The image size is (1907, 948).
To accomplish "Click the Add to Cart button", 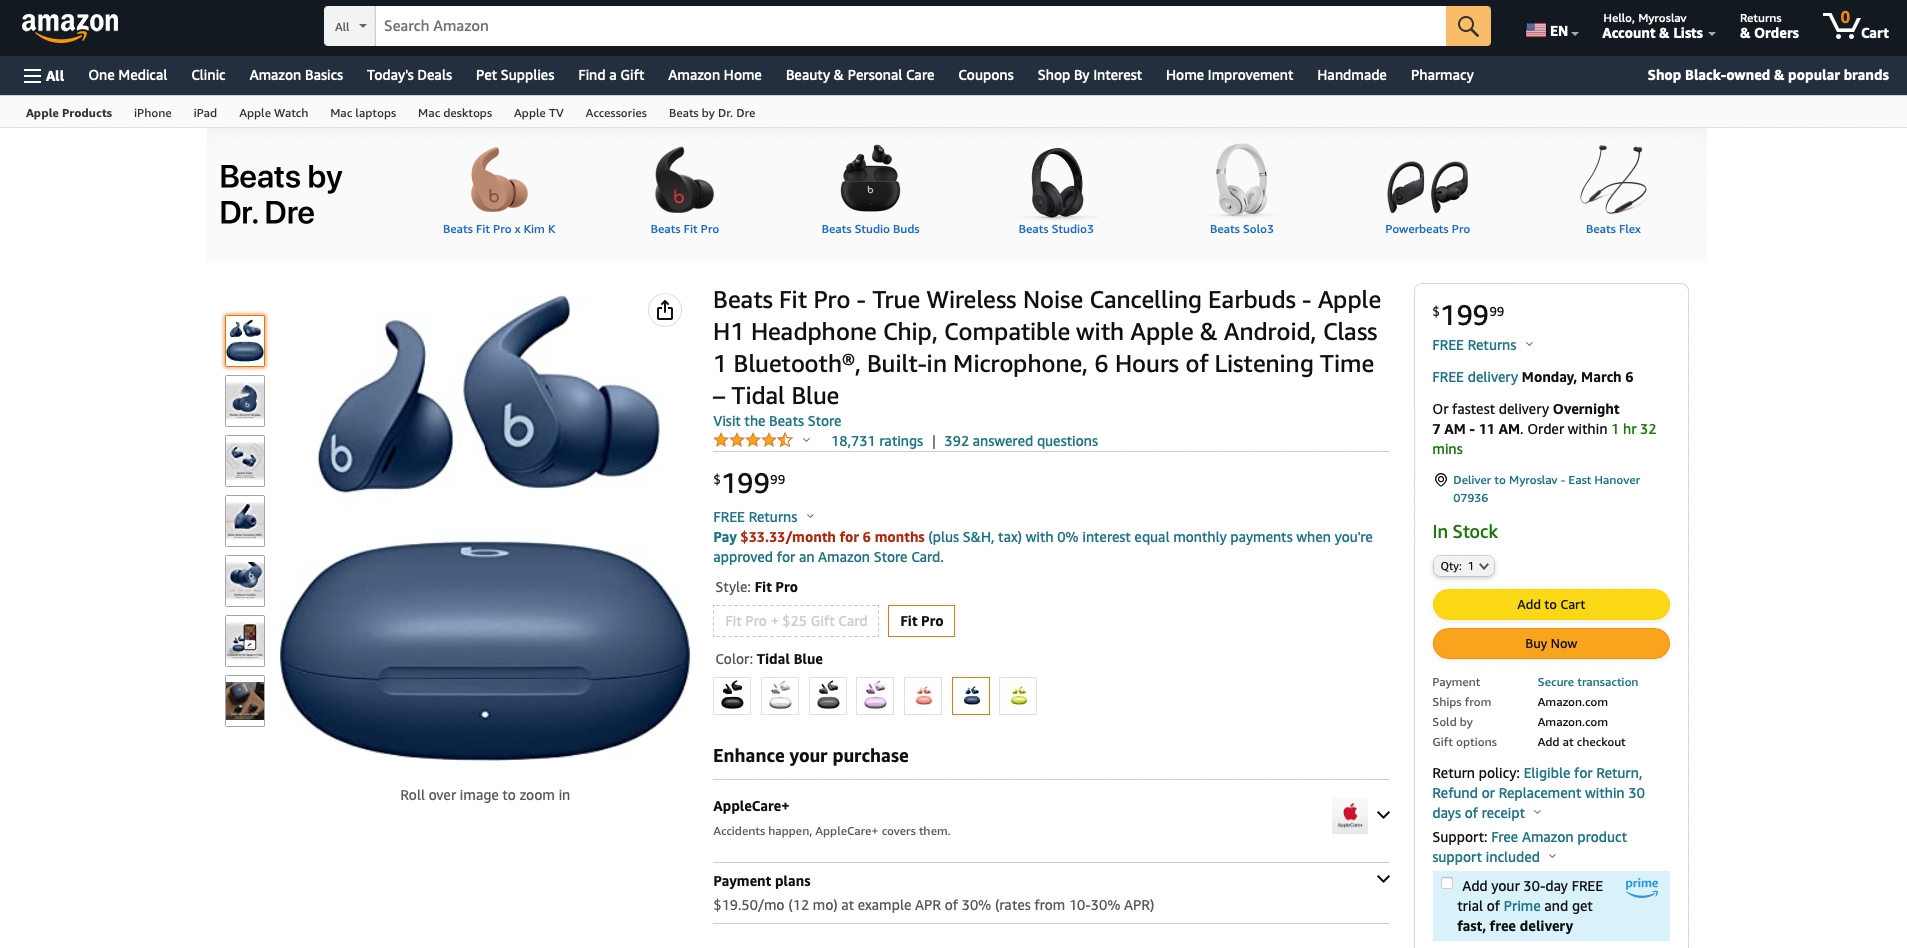I will point(1550,604).
